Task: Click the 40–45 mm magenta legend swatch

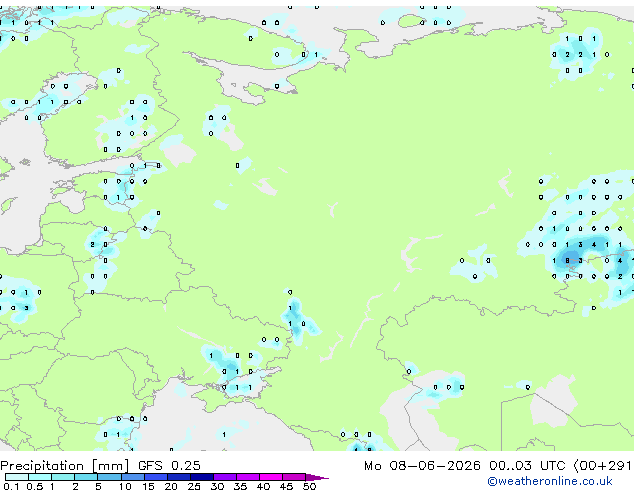Action: (271, 477)
